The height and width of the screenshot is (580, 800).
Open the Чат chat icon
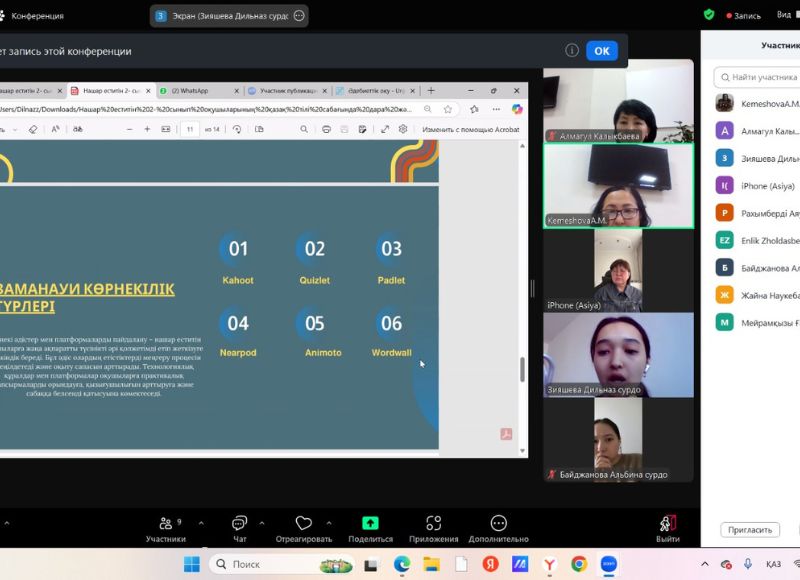(x=239, y=523)
